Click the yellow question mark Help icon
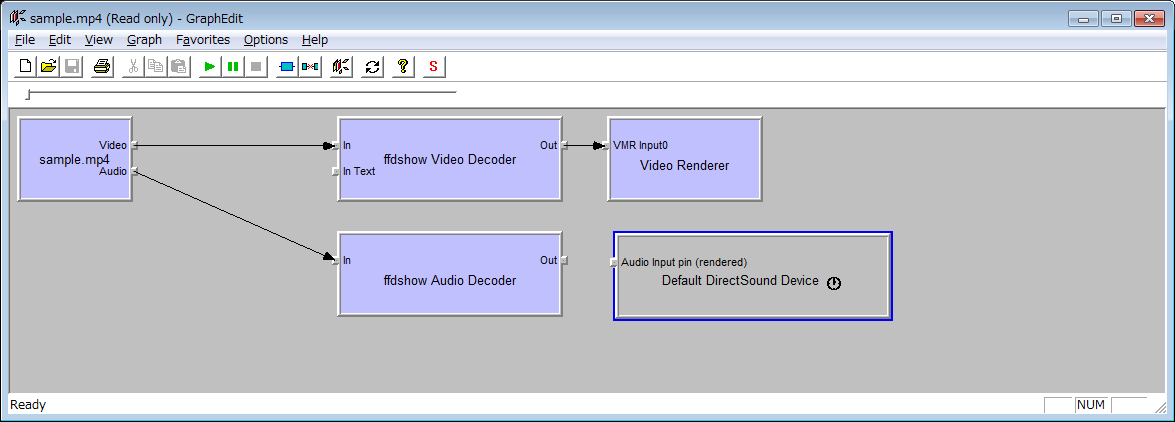 click(403, 67)
